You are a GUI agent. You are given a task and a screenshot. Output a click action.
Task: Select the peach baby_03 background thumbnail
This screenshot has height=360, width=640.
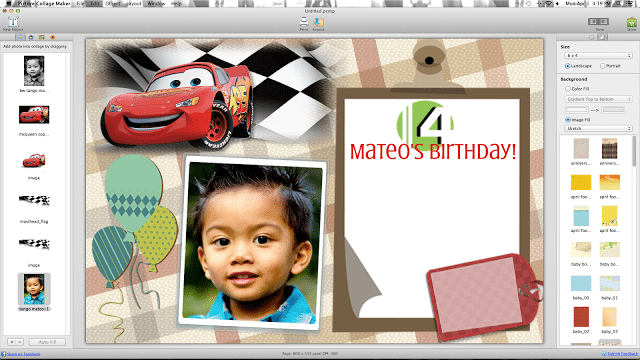tap(609, 317)
